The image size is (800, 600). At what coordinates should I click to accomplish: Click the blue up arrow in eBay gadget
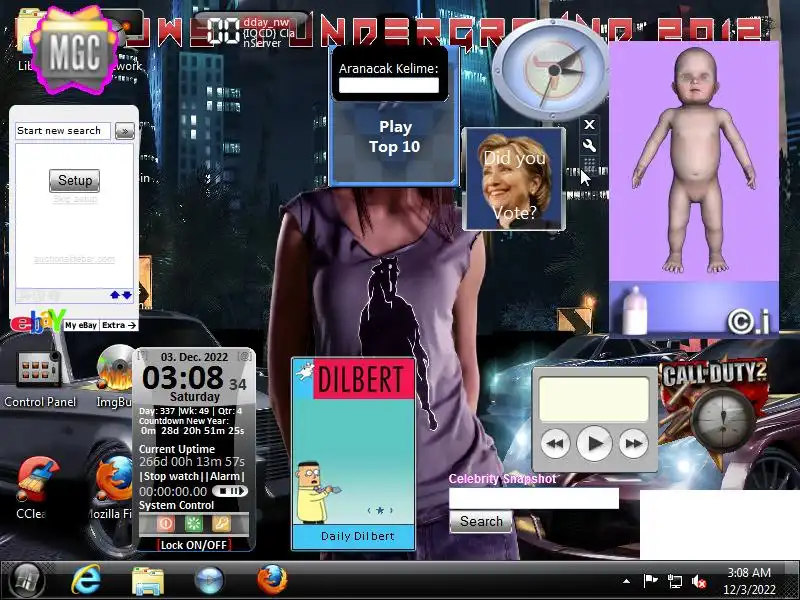pyautogui.click(x=115, y=295)
